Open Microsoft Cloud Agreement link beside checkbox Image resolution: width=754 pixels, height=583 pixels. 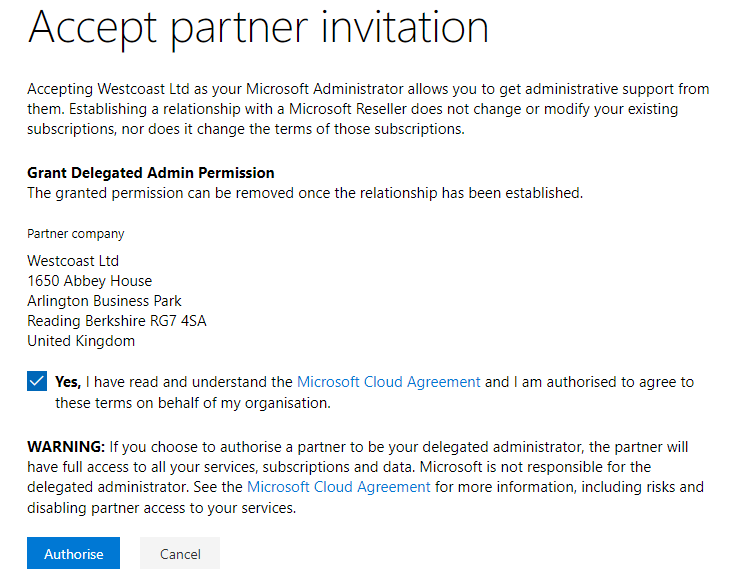389,382
